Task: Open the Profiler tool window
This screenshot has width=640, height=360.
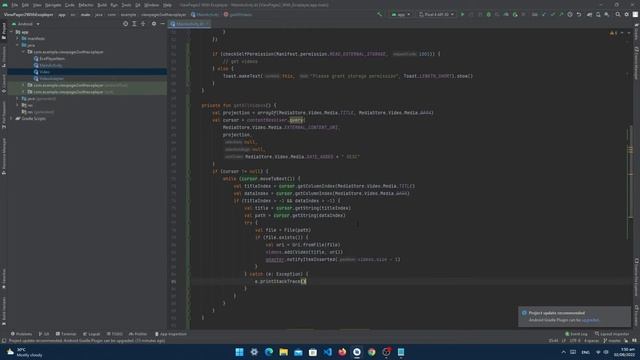Action: point(138,334)
